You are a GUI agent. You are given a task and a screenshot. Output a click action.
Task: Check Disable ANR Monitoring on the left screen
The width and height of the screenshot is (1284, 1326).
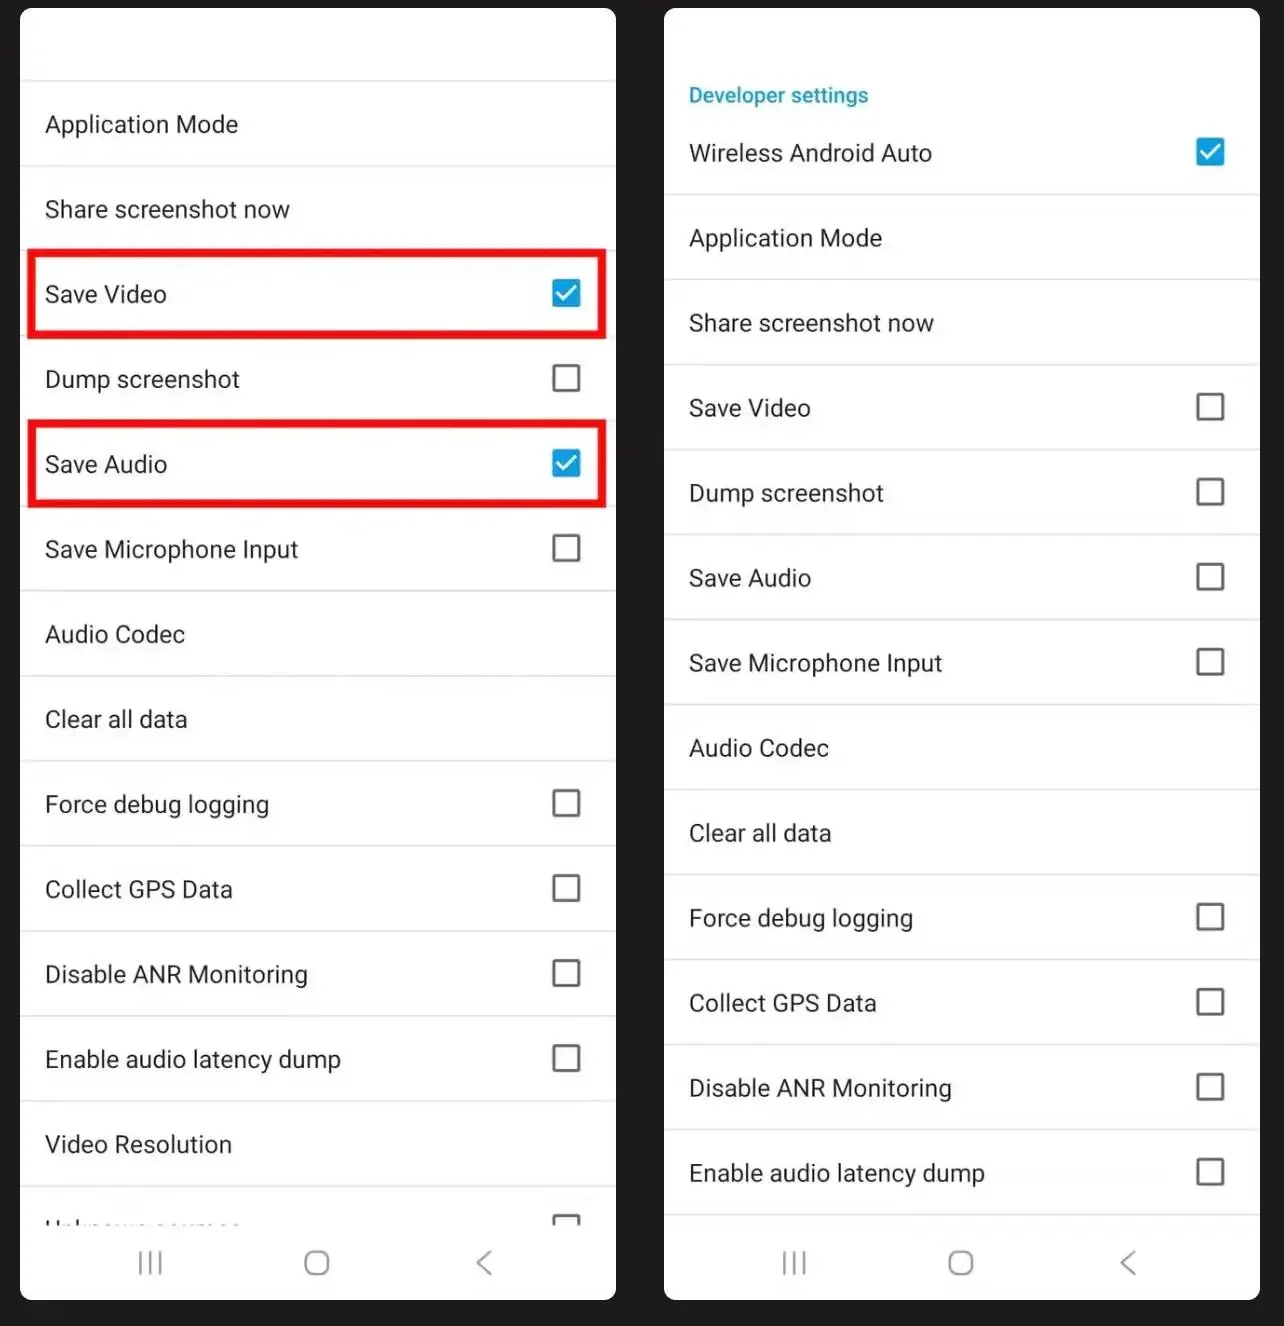(x=566, y=973)
